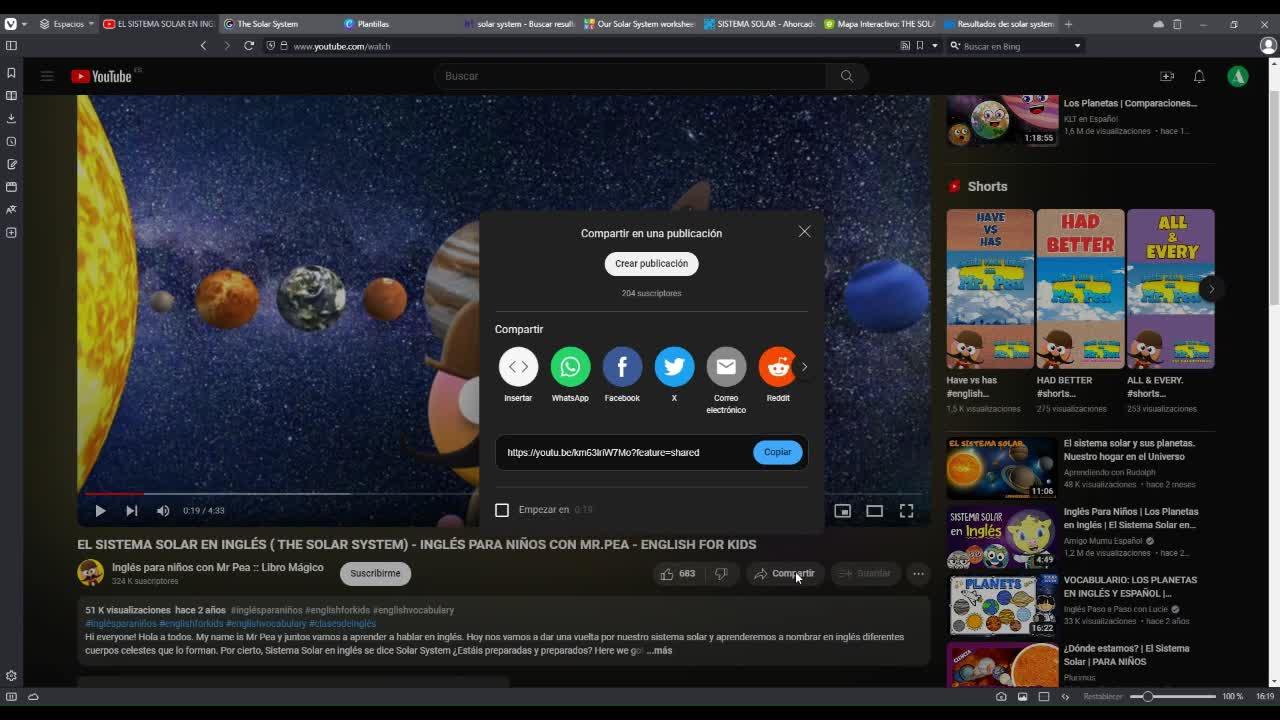Click the Buscar en Bing search field
The image size is (1280, 720).
coord(1016,46)
